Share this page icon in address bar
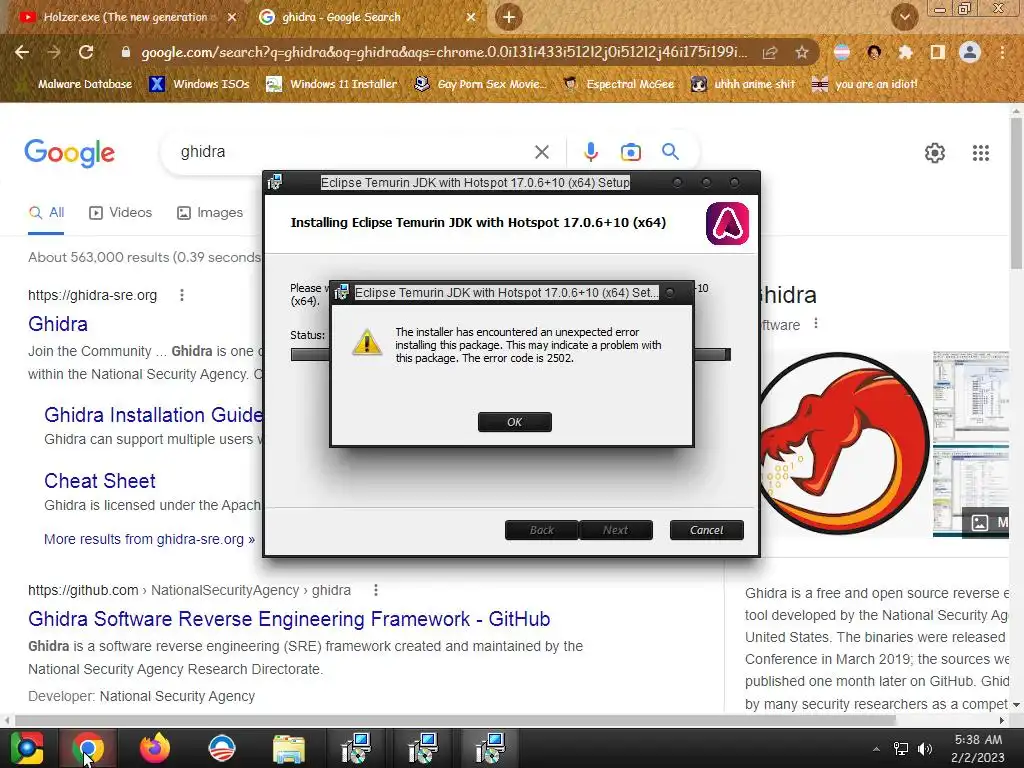This screenshot has height=768, width=1024. tap(770, 52)
